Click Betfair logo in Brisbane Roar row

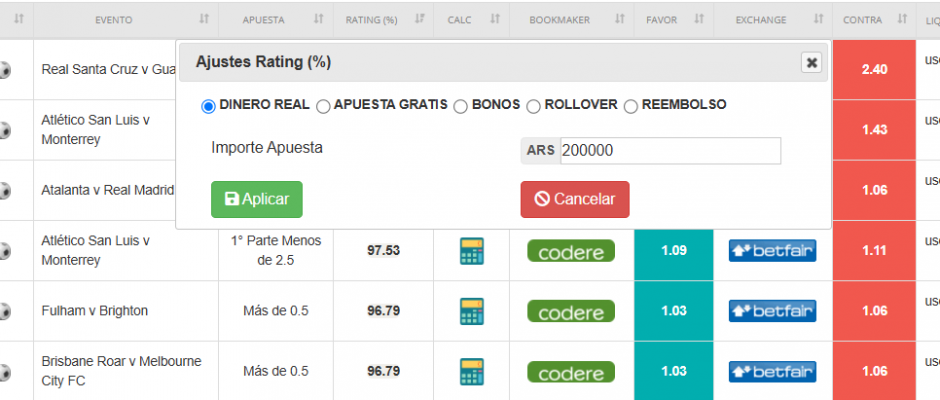[772, 371]
